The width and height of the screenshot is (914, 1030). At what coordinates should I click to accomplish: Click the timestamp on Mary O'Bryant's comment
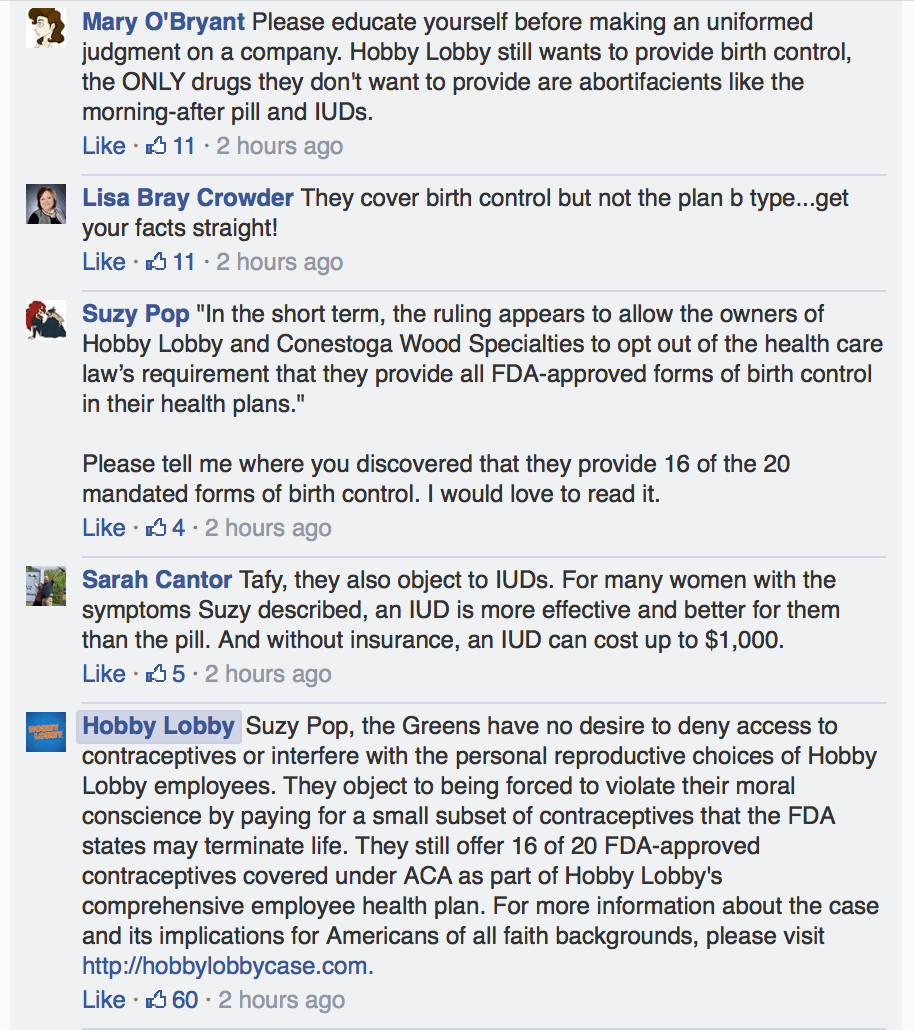pyautogui.click(x=279, y=145)
